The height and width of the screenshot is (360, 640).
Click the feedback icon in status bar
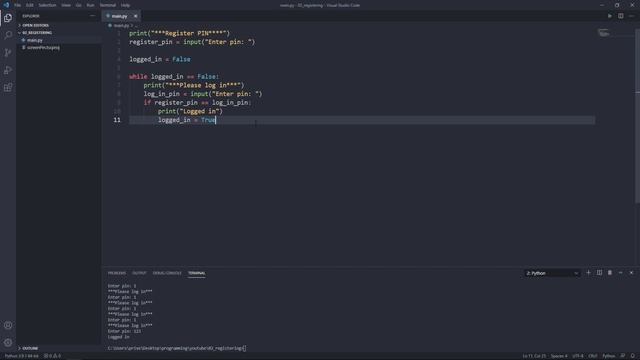(x=623, y=356)
